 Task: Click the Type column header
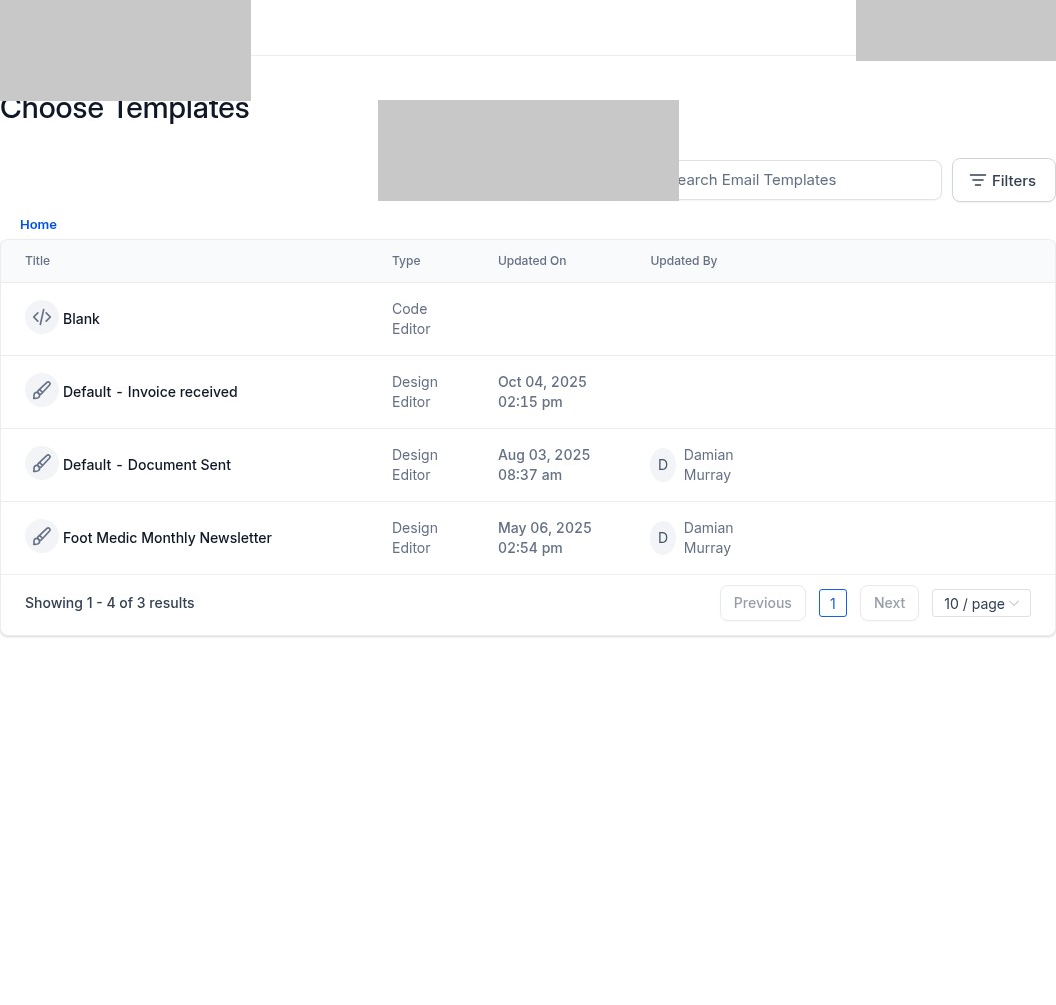pyautogui.click(x=406, y=261)
